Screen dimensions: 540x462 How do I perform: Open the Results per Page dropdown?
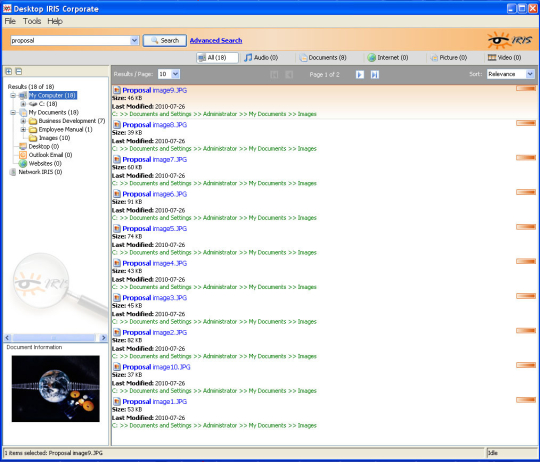coord(175,74)
